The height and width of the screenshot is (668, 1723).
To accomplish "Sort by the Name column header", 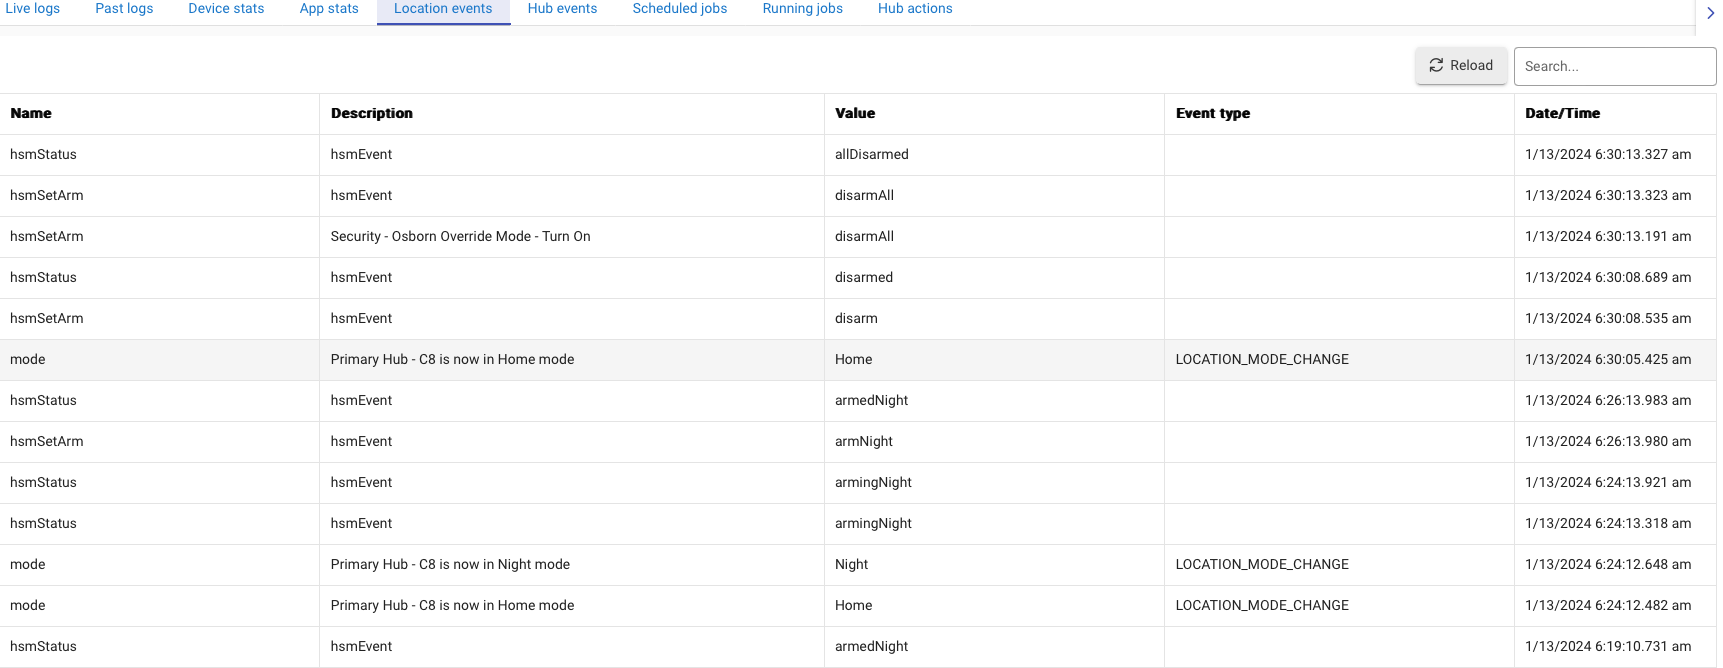I will click(x=31, y=114).
